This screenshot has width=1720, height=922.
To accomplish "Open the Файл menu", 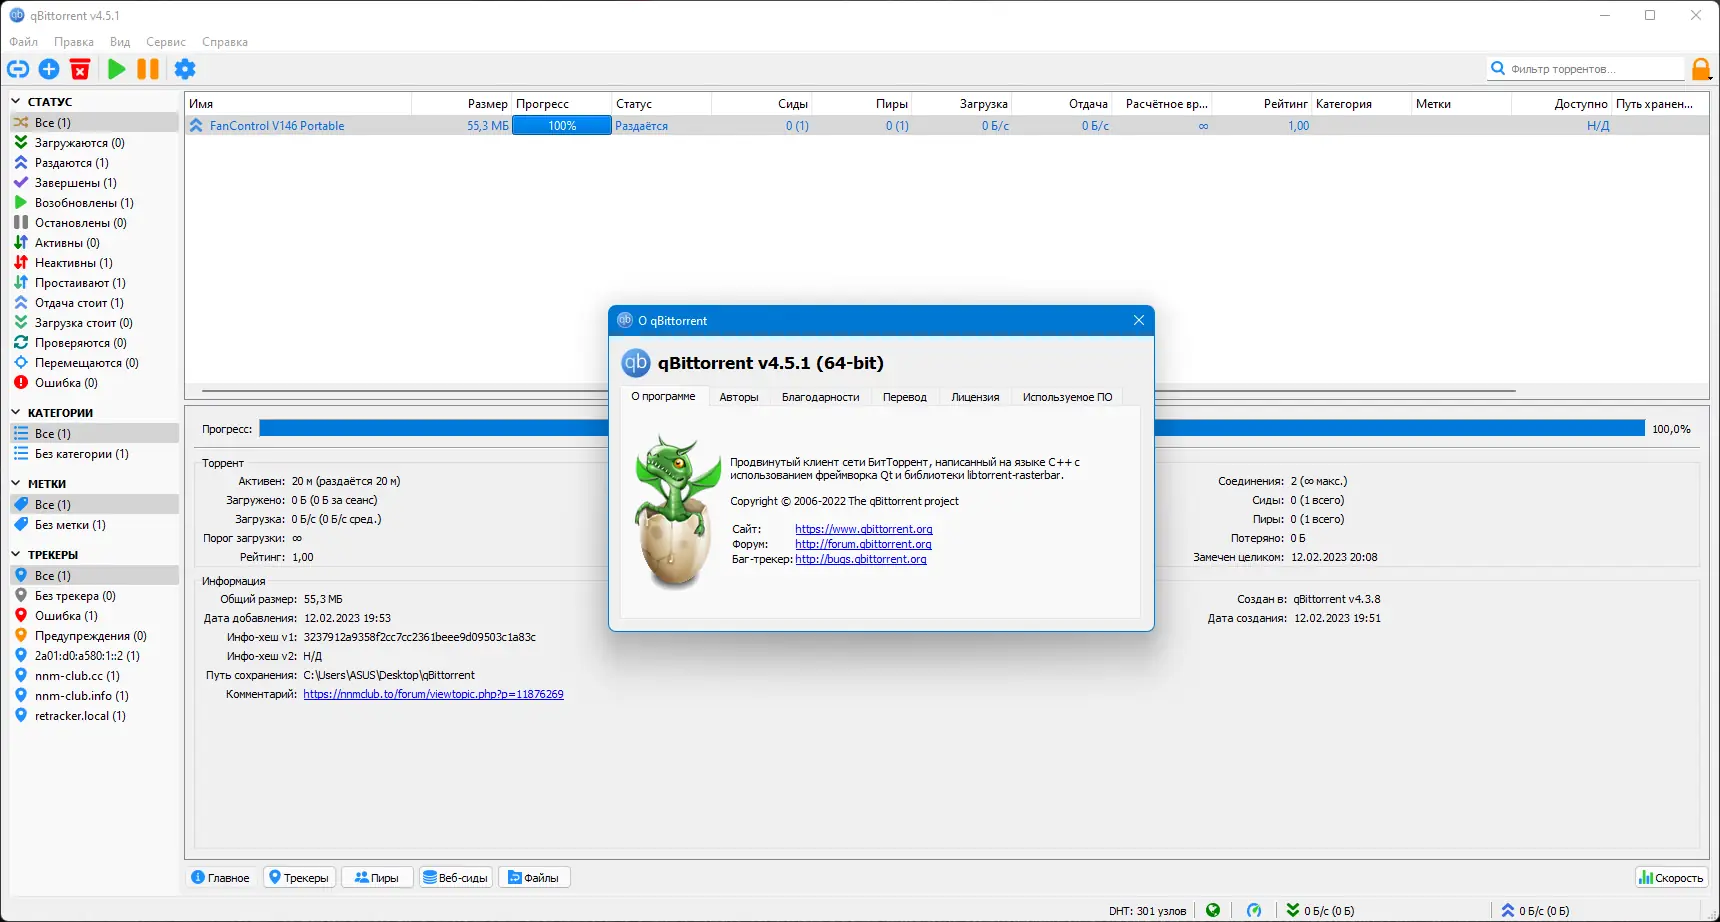I will [23, 42].
